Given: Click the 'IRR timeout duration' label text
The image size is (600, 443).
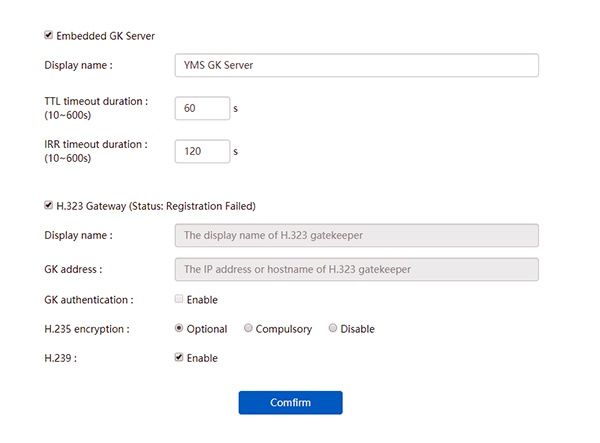Looking at the screenshot, I should click(96, 144).
